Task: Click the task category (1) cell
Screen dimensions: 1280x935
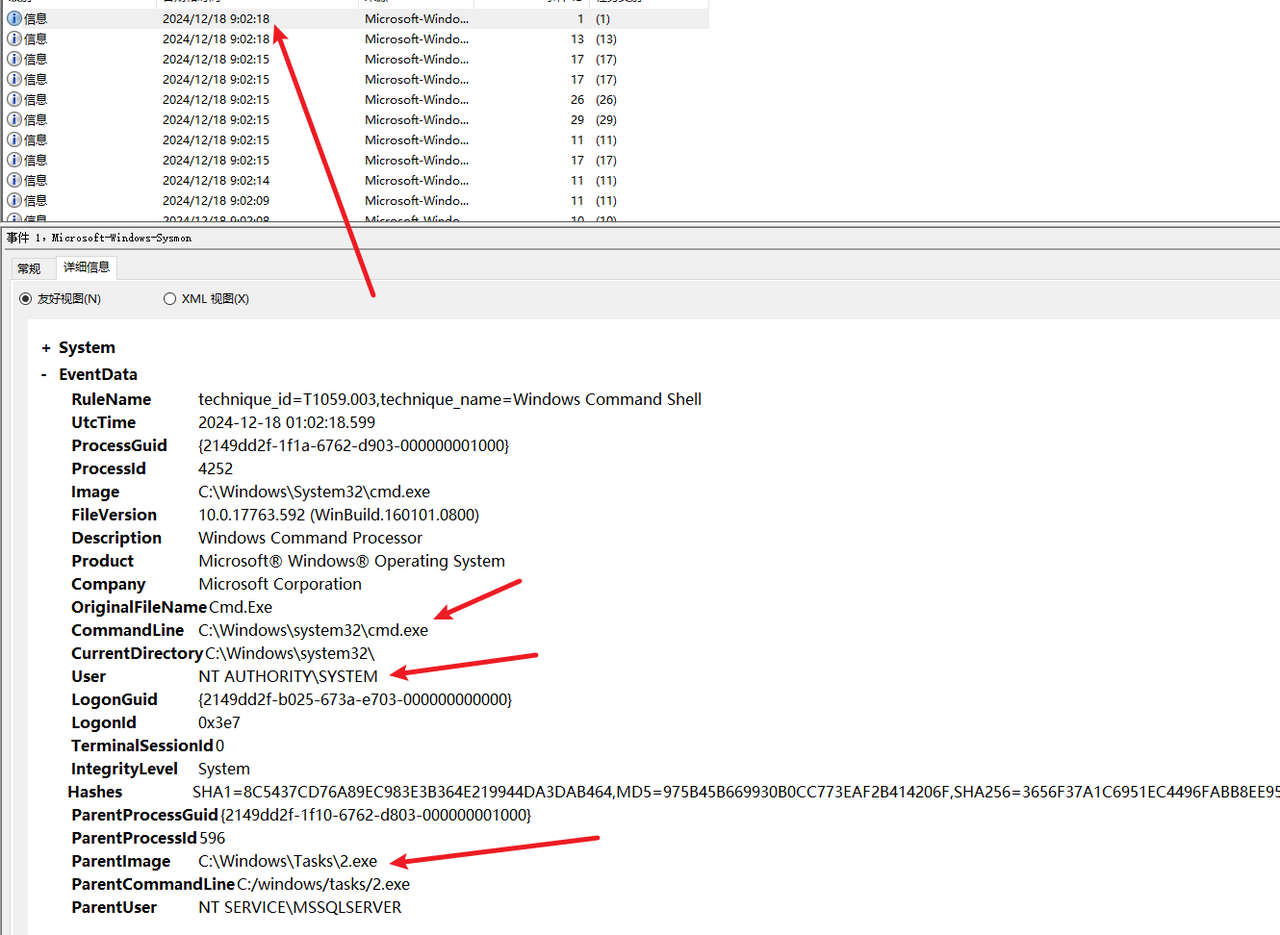Action: pos(603,19)
